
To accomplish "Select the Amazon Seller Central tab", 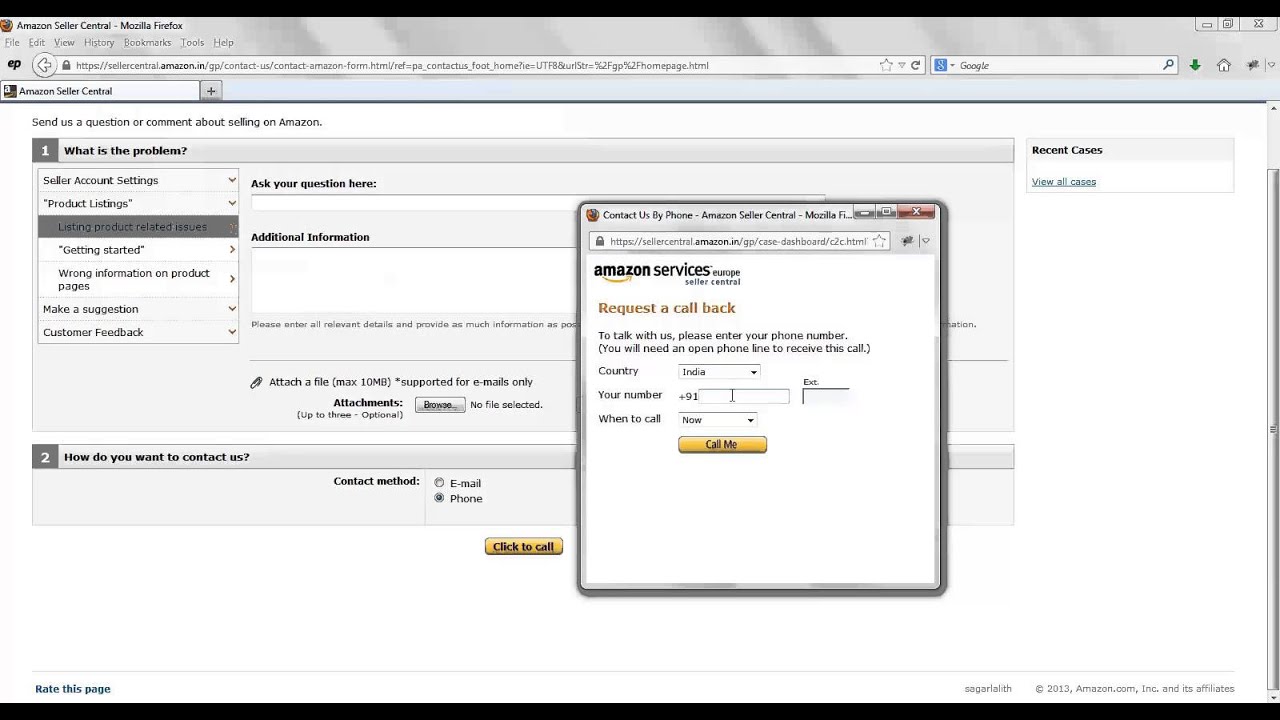I will (x=100, y=91).
